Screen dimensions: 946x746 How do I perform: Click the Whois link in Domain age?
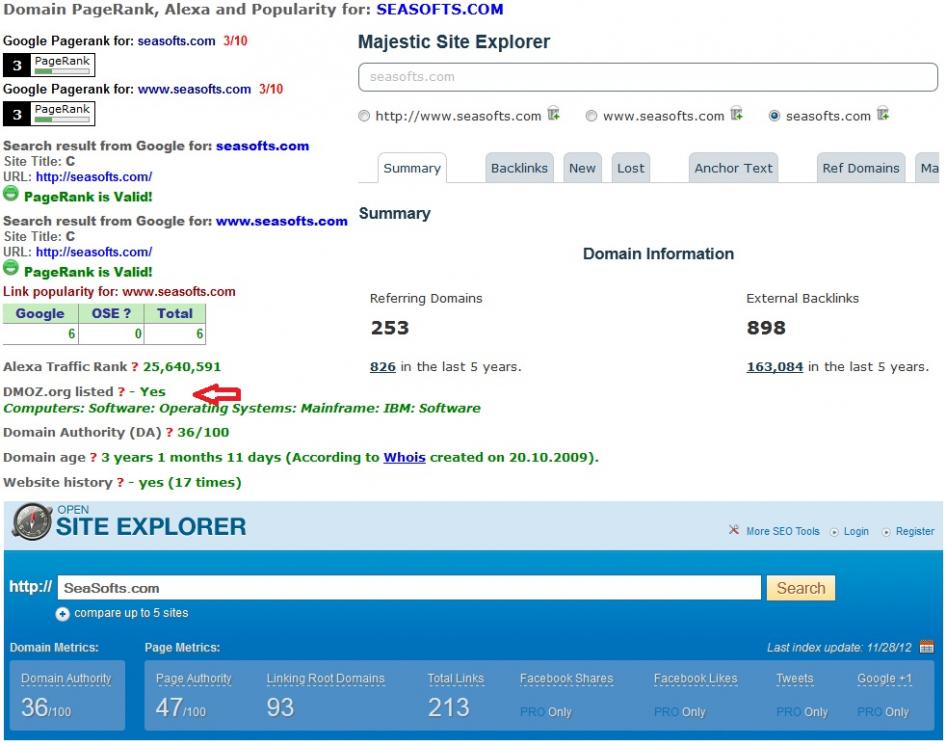(404, 457)
